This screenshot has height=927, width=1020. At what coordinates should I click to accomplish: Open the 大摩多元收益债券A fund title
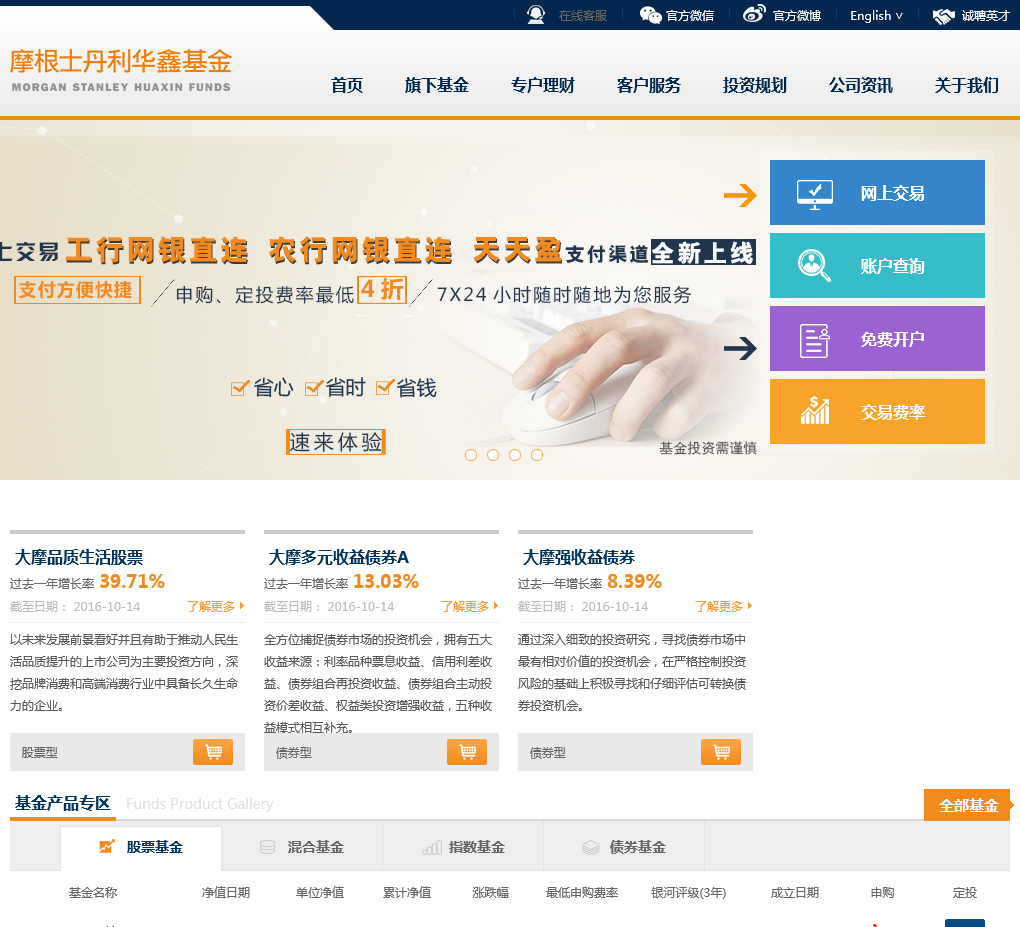tap(338, 558)
